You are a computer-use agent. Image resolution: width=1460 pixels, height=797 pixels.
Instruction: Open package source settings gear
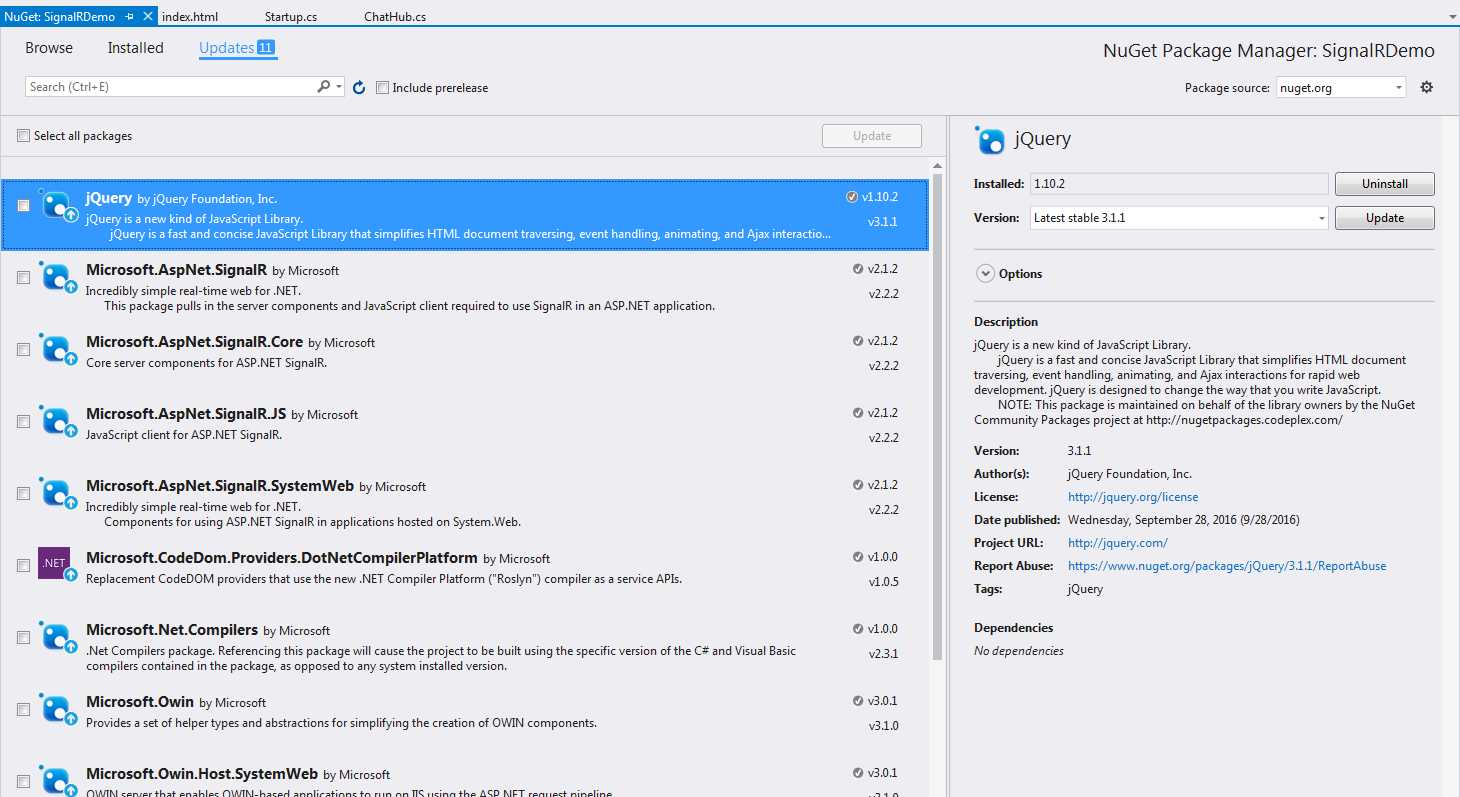pos(1427,87)
